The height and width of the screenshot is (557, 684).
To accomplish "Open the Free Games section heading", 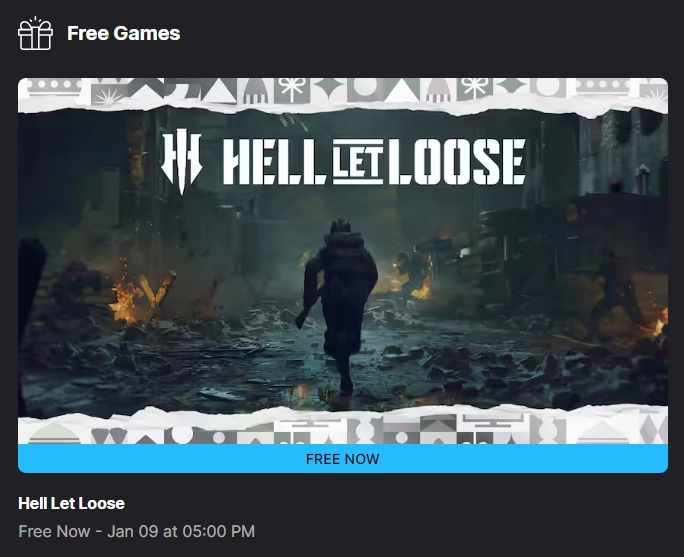I will 123,34.
